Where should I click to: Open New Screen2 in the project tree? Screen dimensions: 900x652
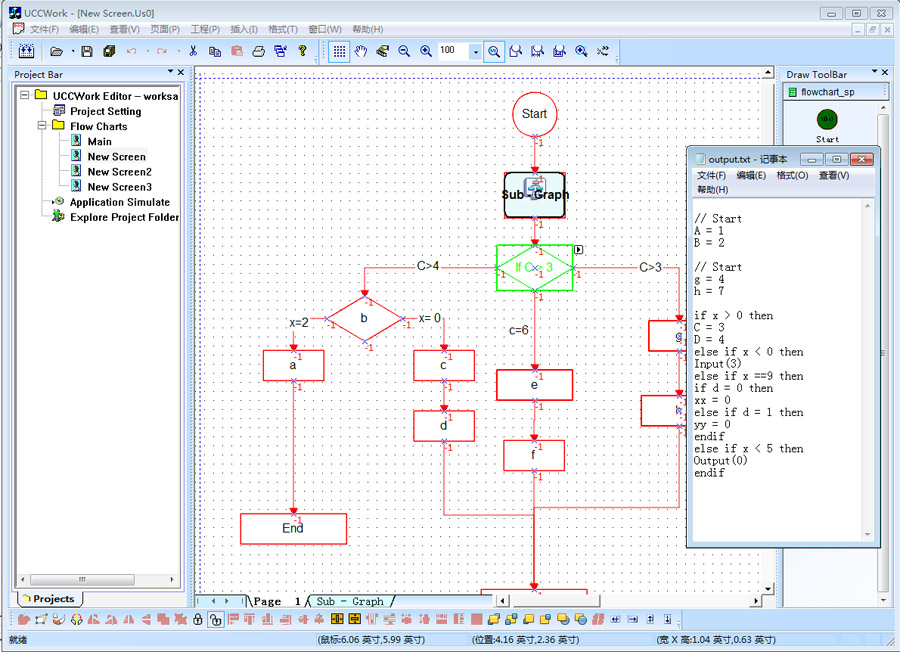coord(119,172)
